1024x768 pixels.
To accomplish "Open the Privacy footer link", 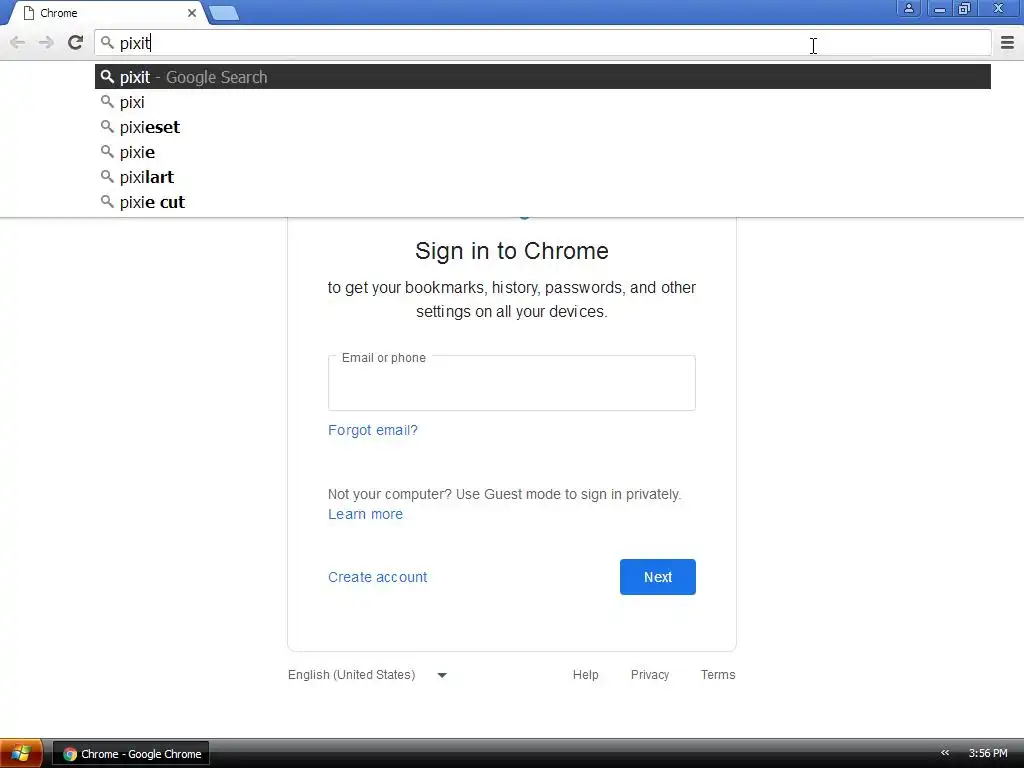I will click(x=650, y=675).
